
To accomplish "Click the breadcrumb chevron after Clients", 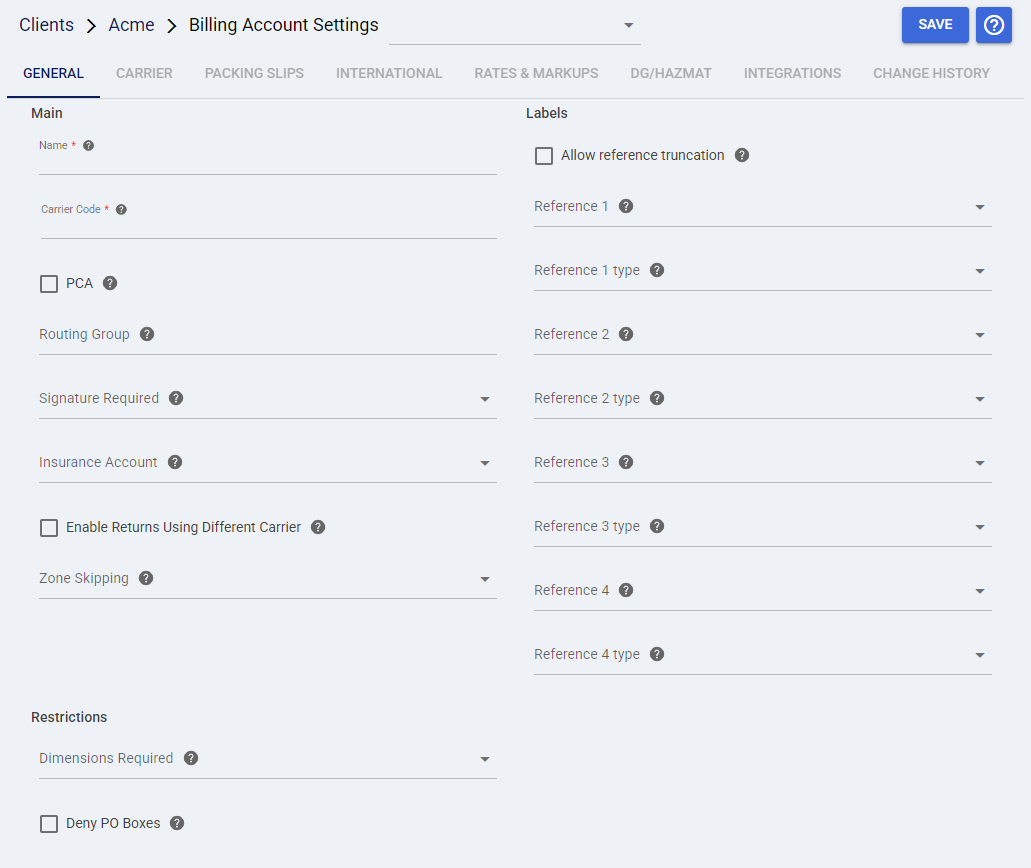I will pyautogui.click(x=91, y=26).
